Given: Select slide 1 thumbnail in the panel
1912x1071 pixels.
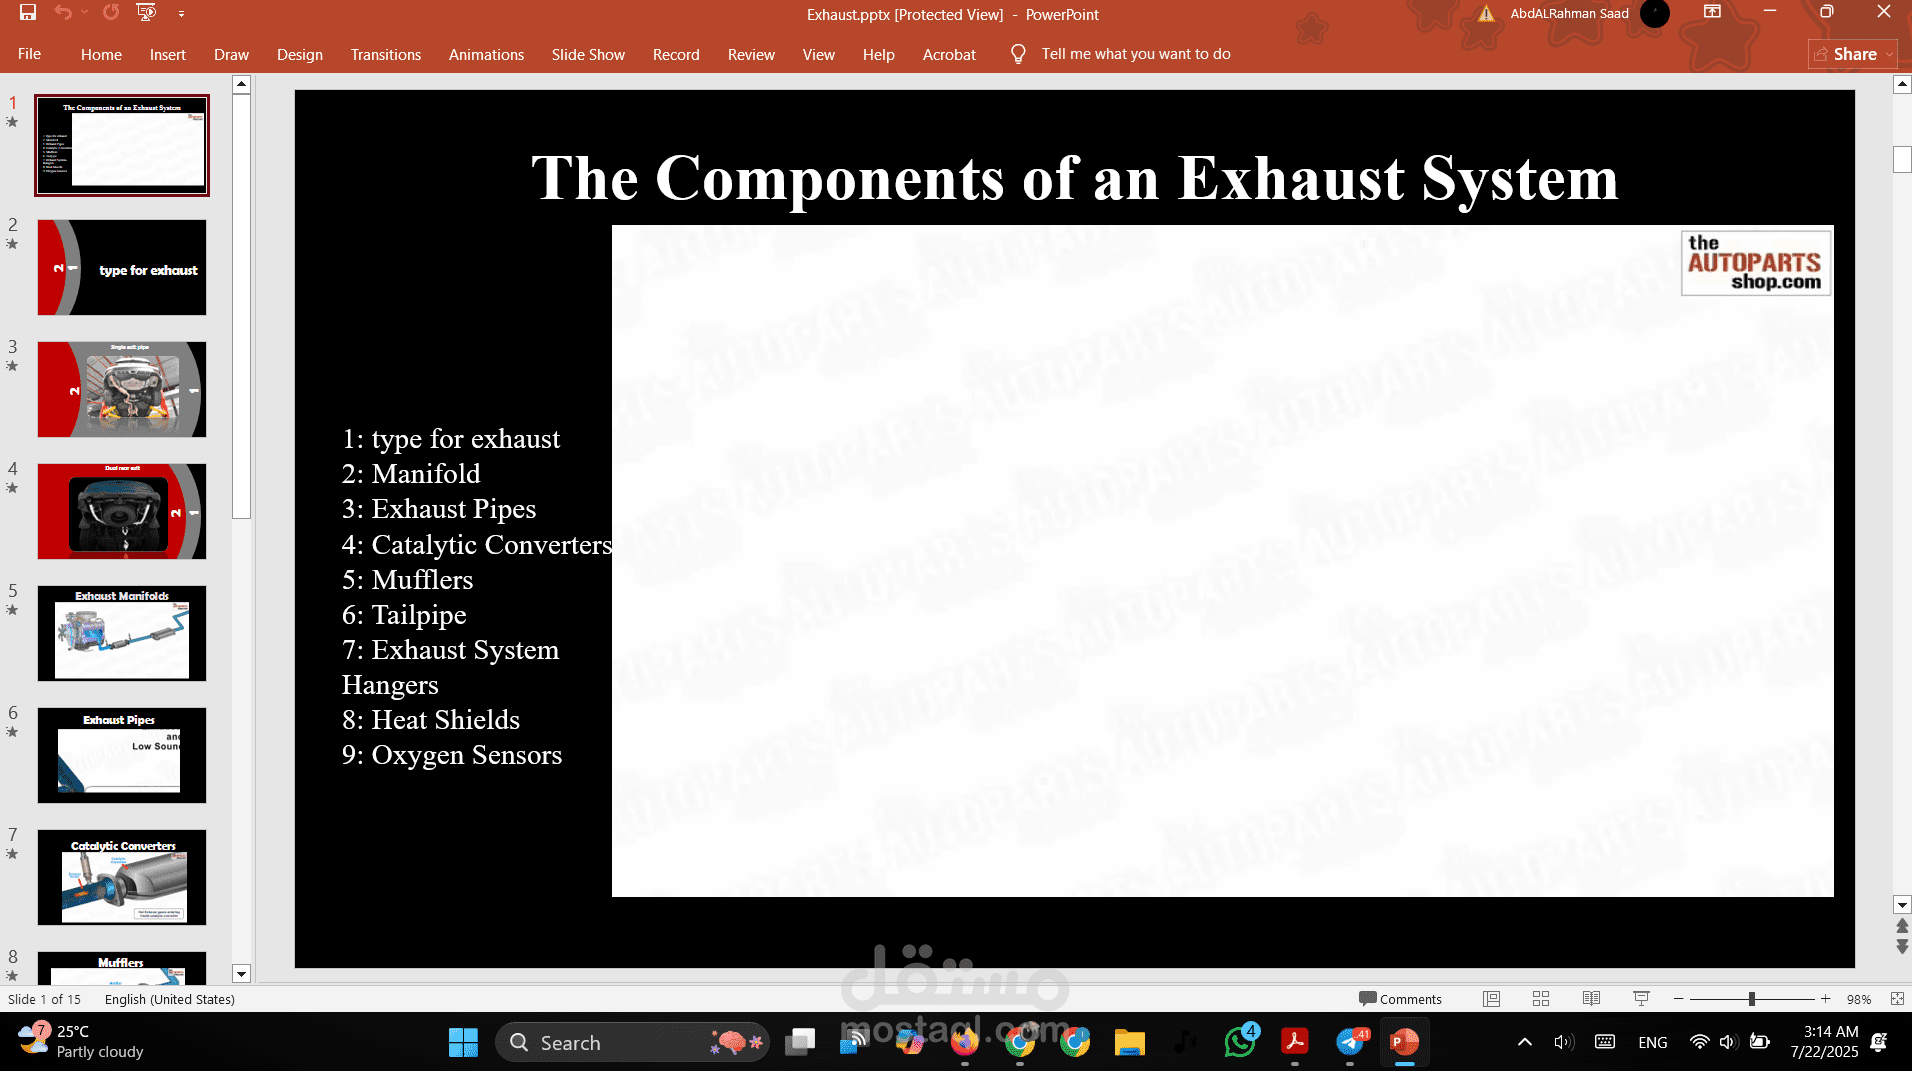Looking at the screenshot, I should pyautogui.click(x=122, y=146).
